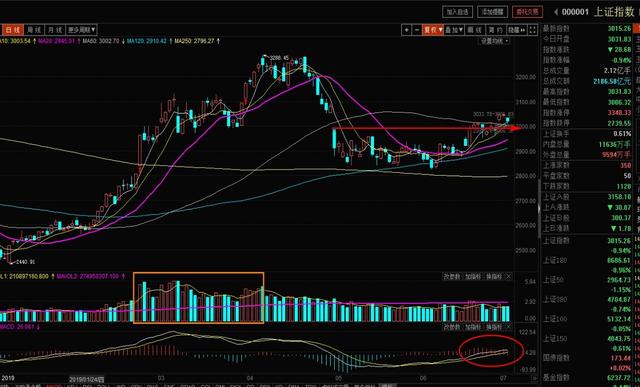The image size is (640, 387).
Task: Switch to the 周线 weekly chart tab
Action: pyautogui.click(x=34, y=30)
